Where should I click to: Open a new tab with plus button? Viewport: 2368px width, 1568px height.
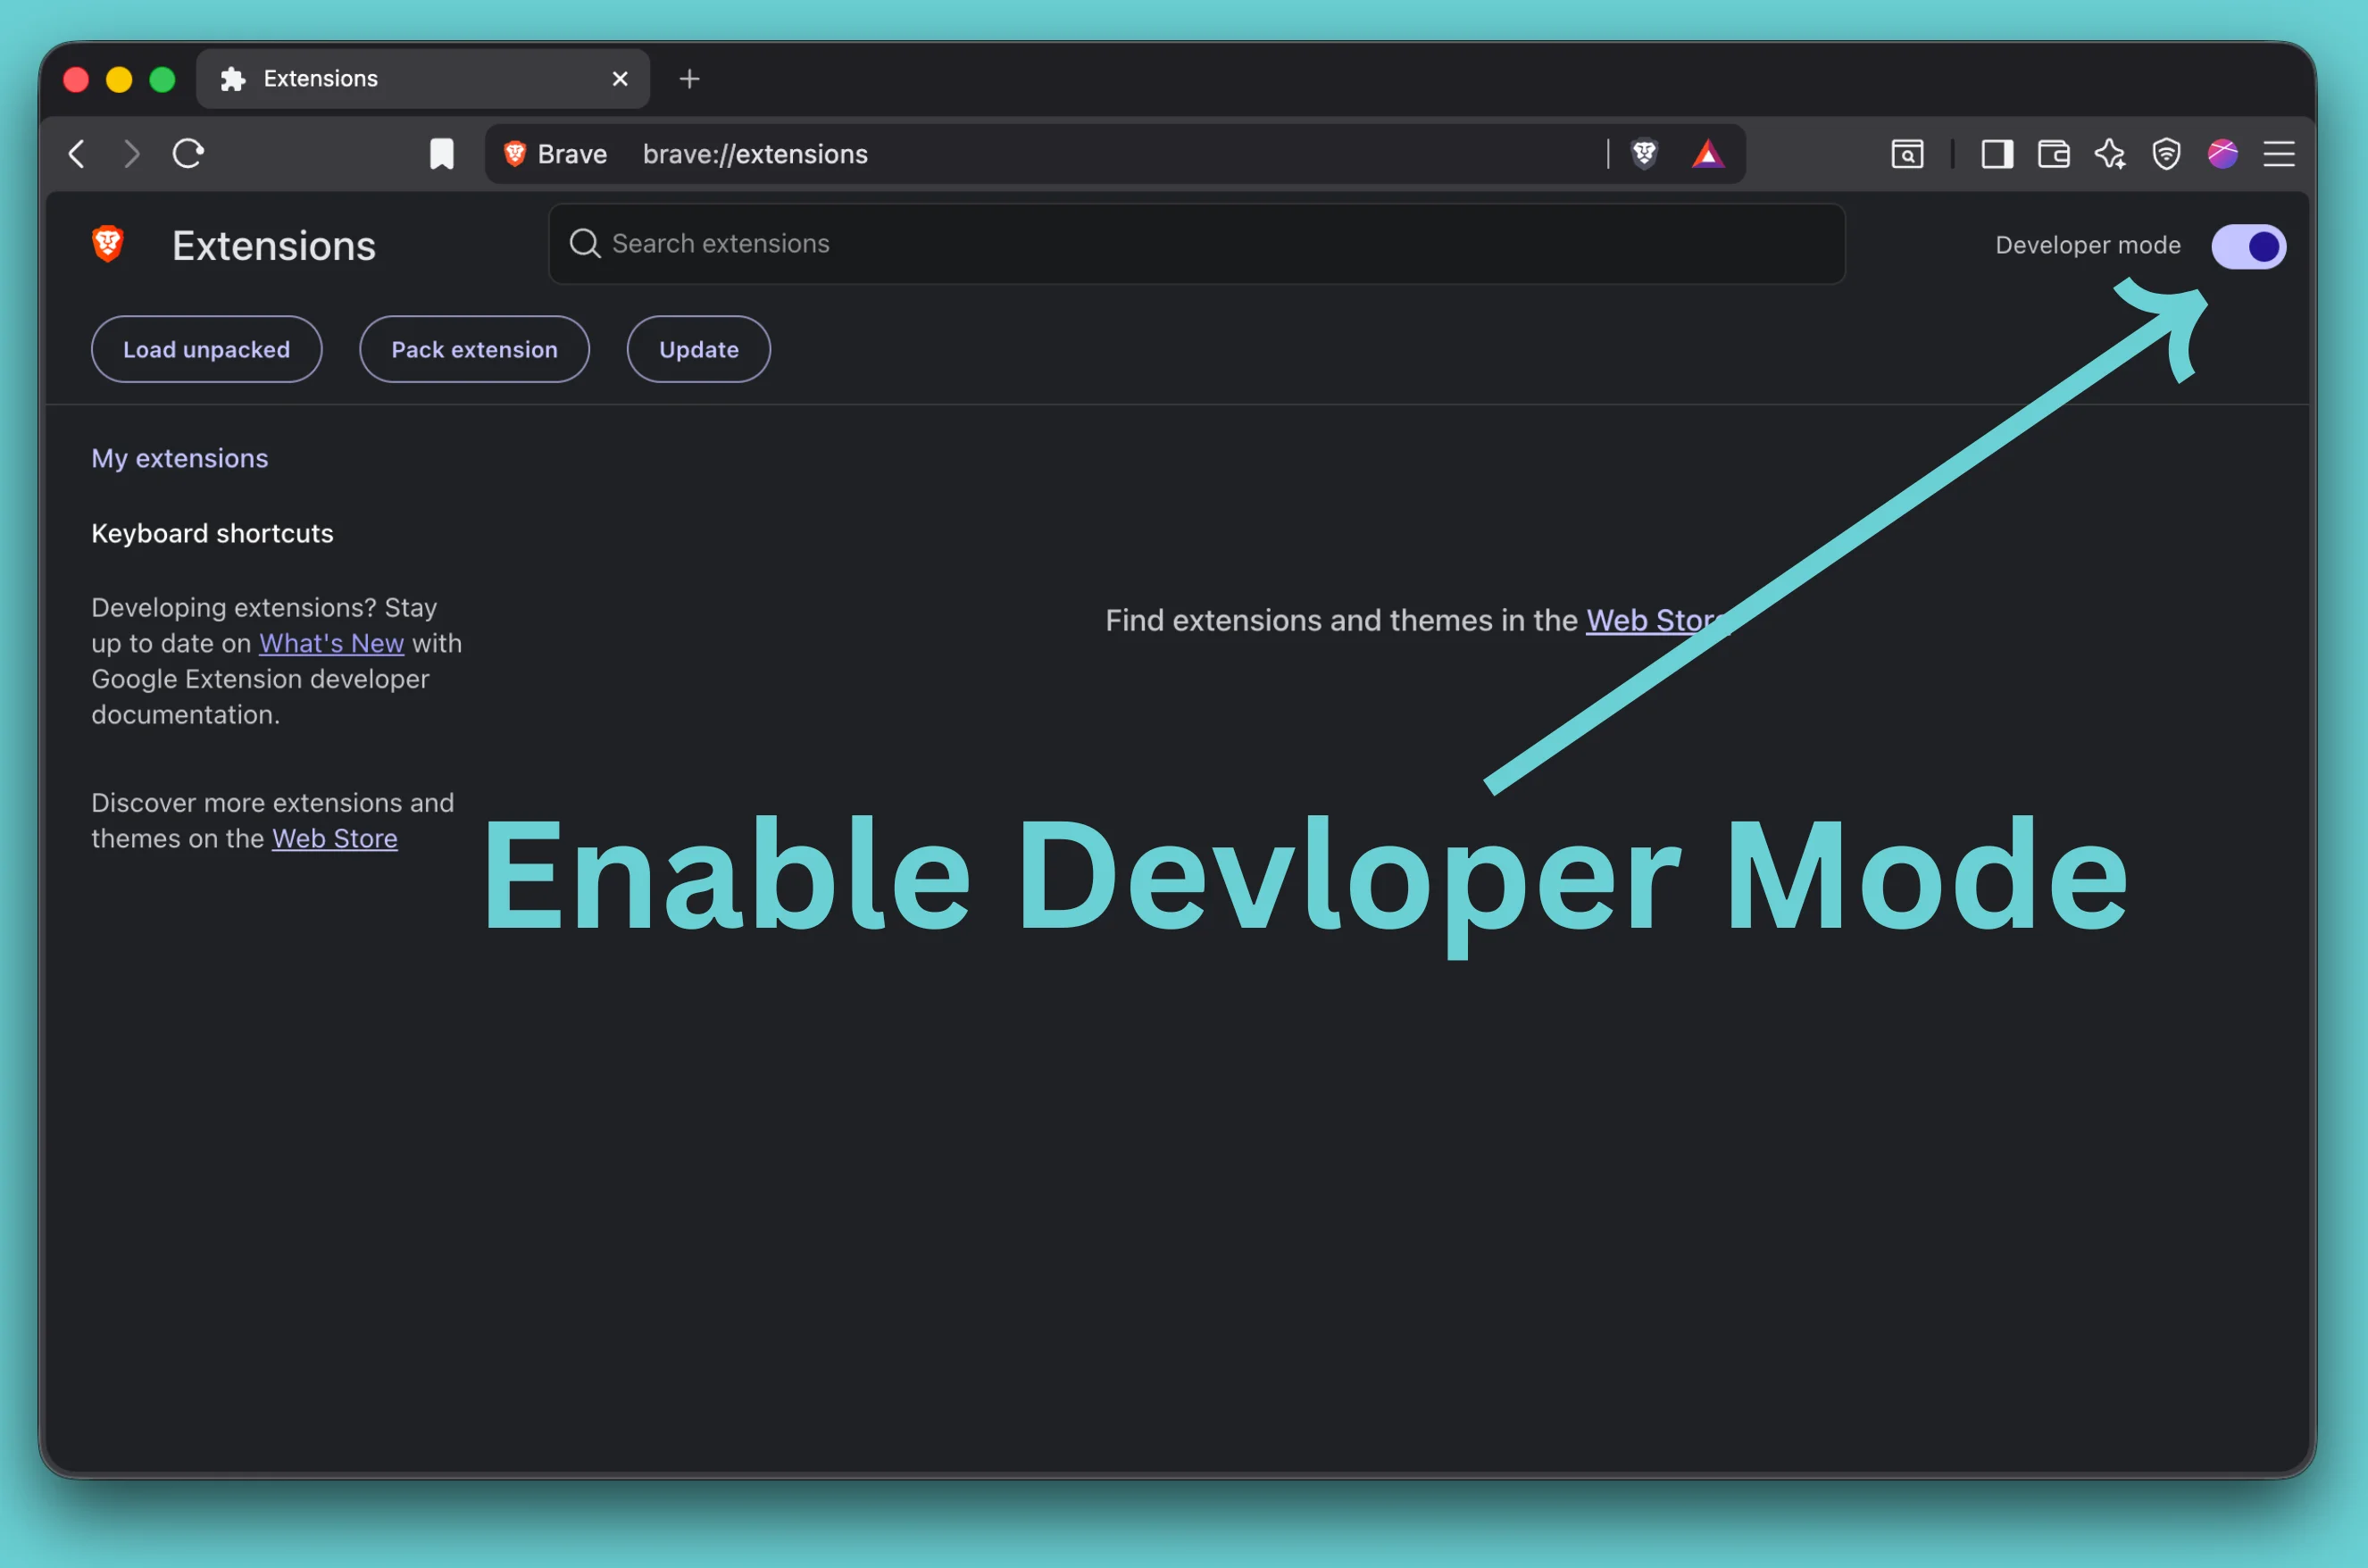[689, 79]
